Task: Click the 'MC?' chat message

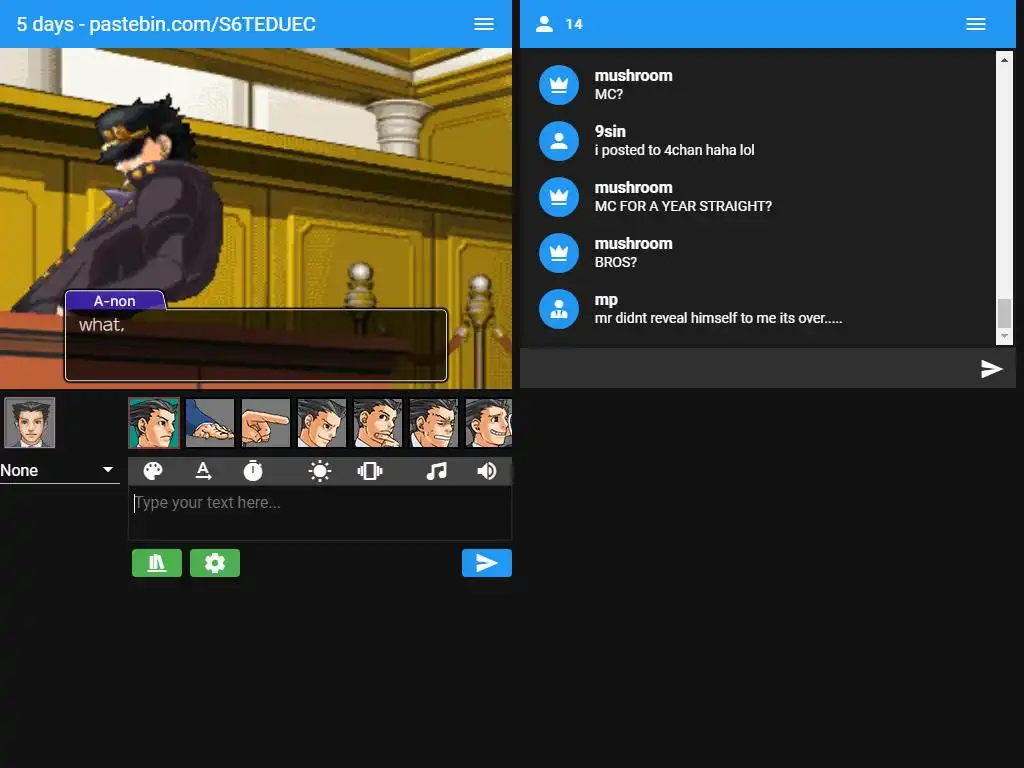Action: (609, 94)
